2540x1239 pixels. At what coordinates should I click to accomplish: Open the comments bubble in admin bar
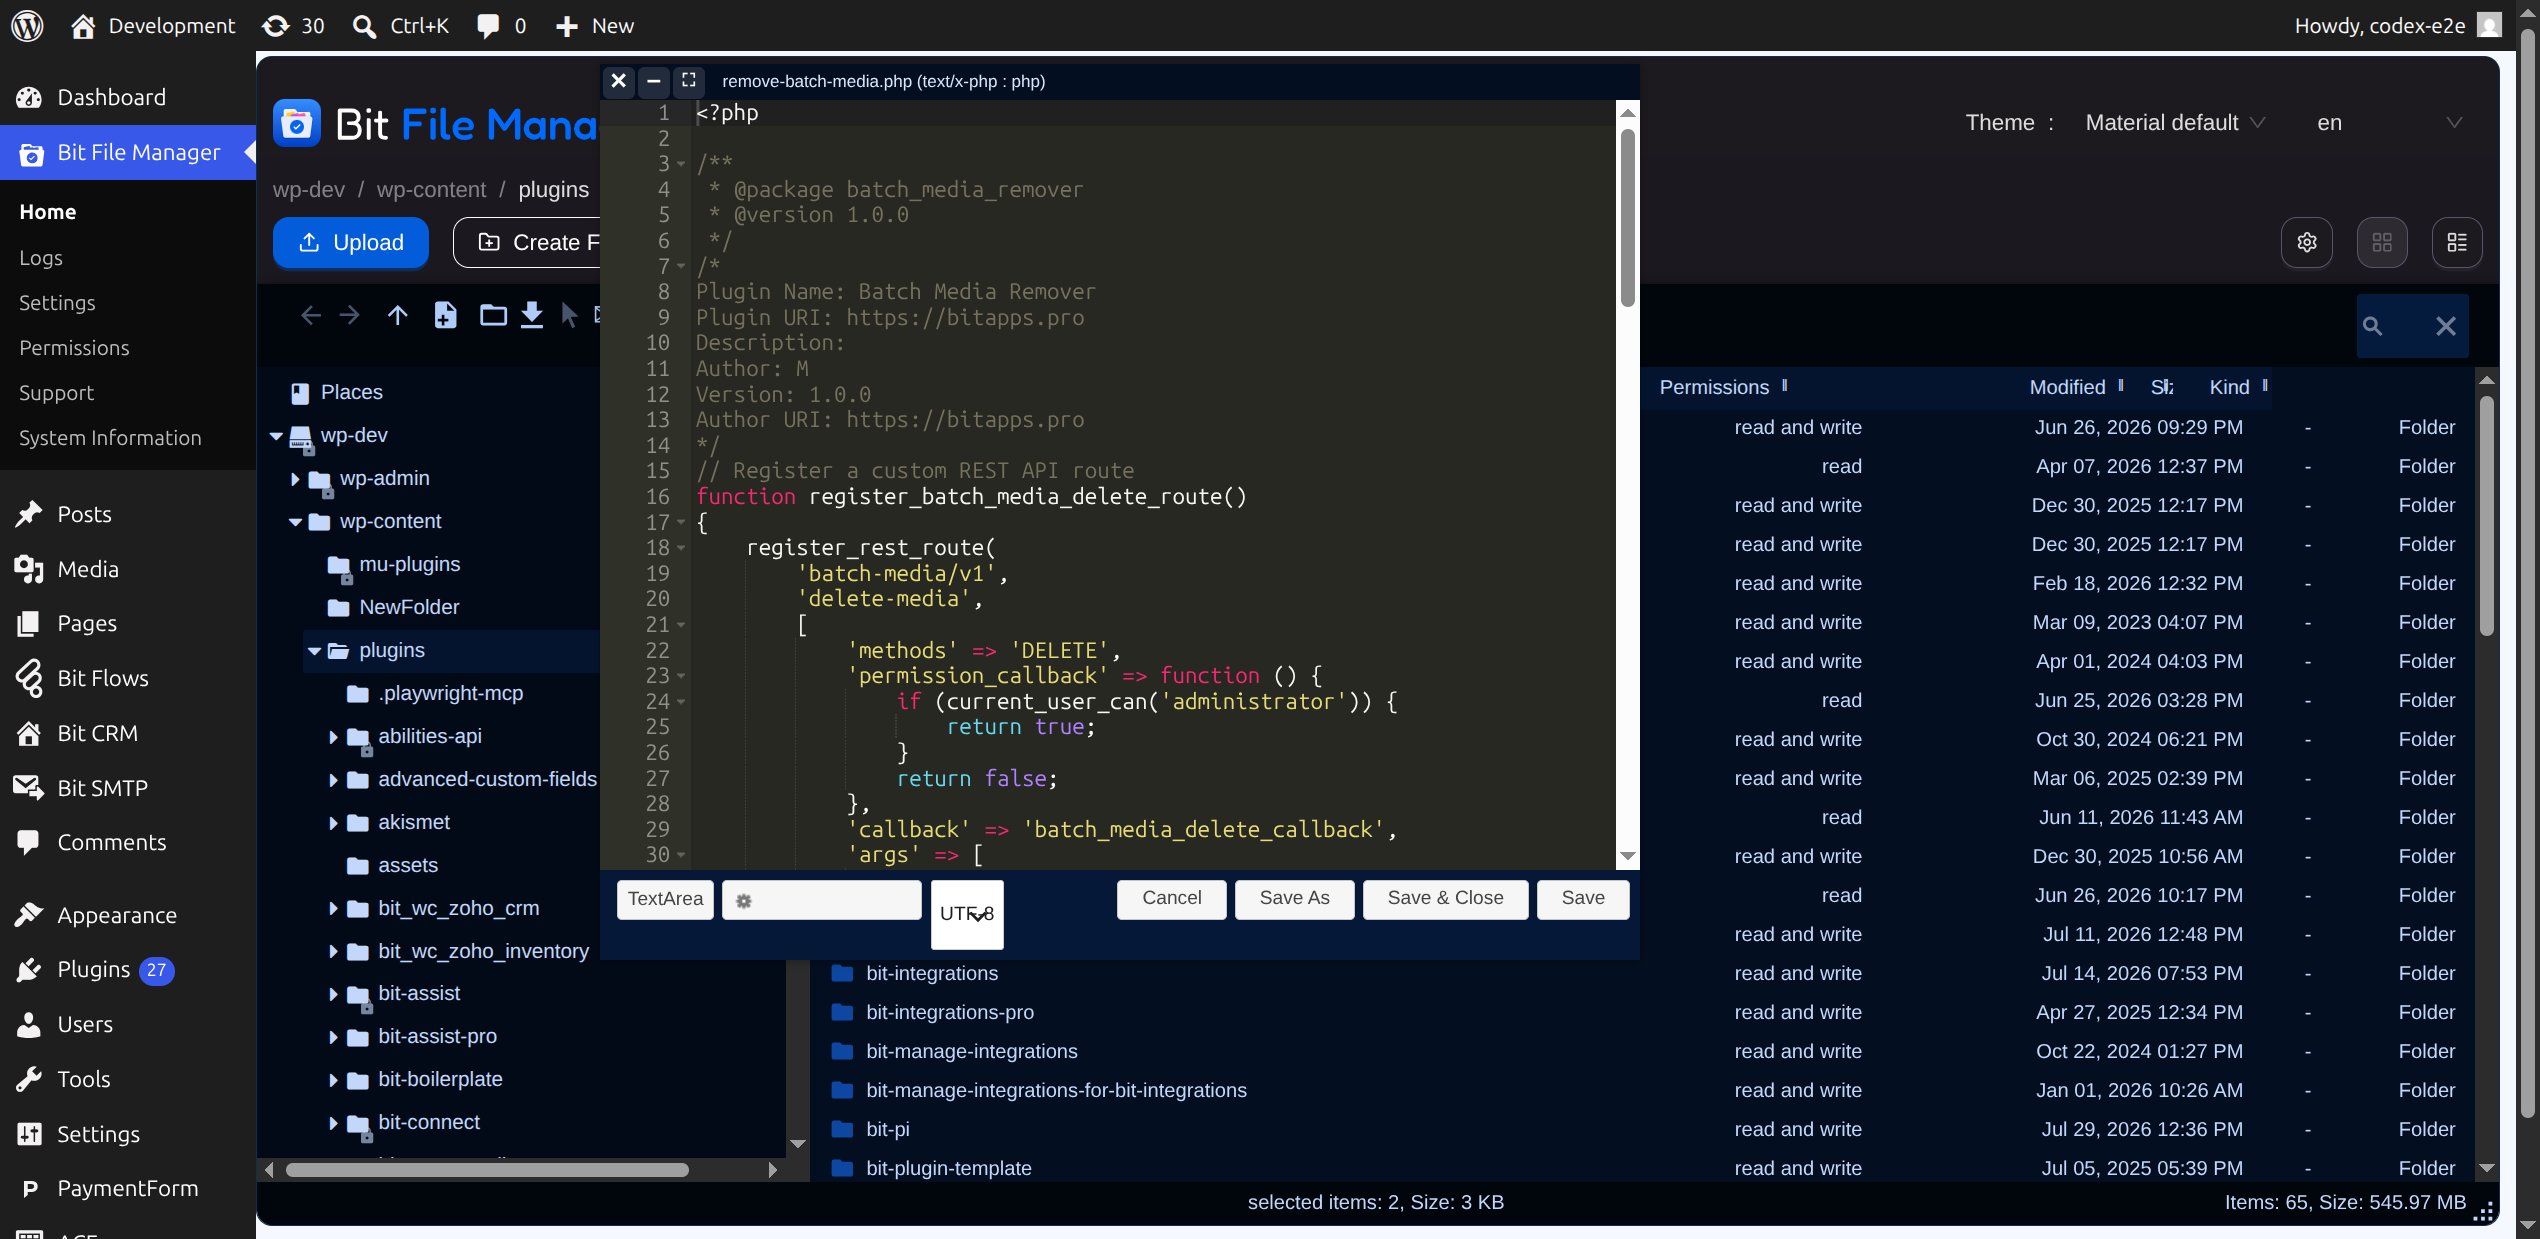(x=501, y=25)
